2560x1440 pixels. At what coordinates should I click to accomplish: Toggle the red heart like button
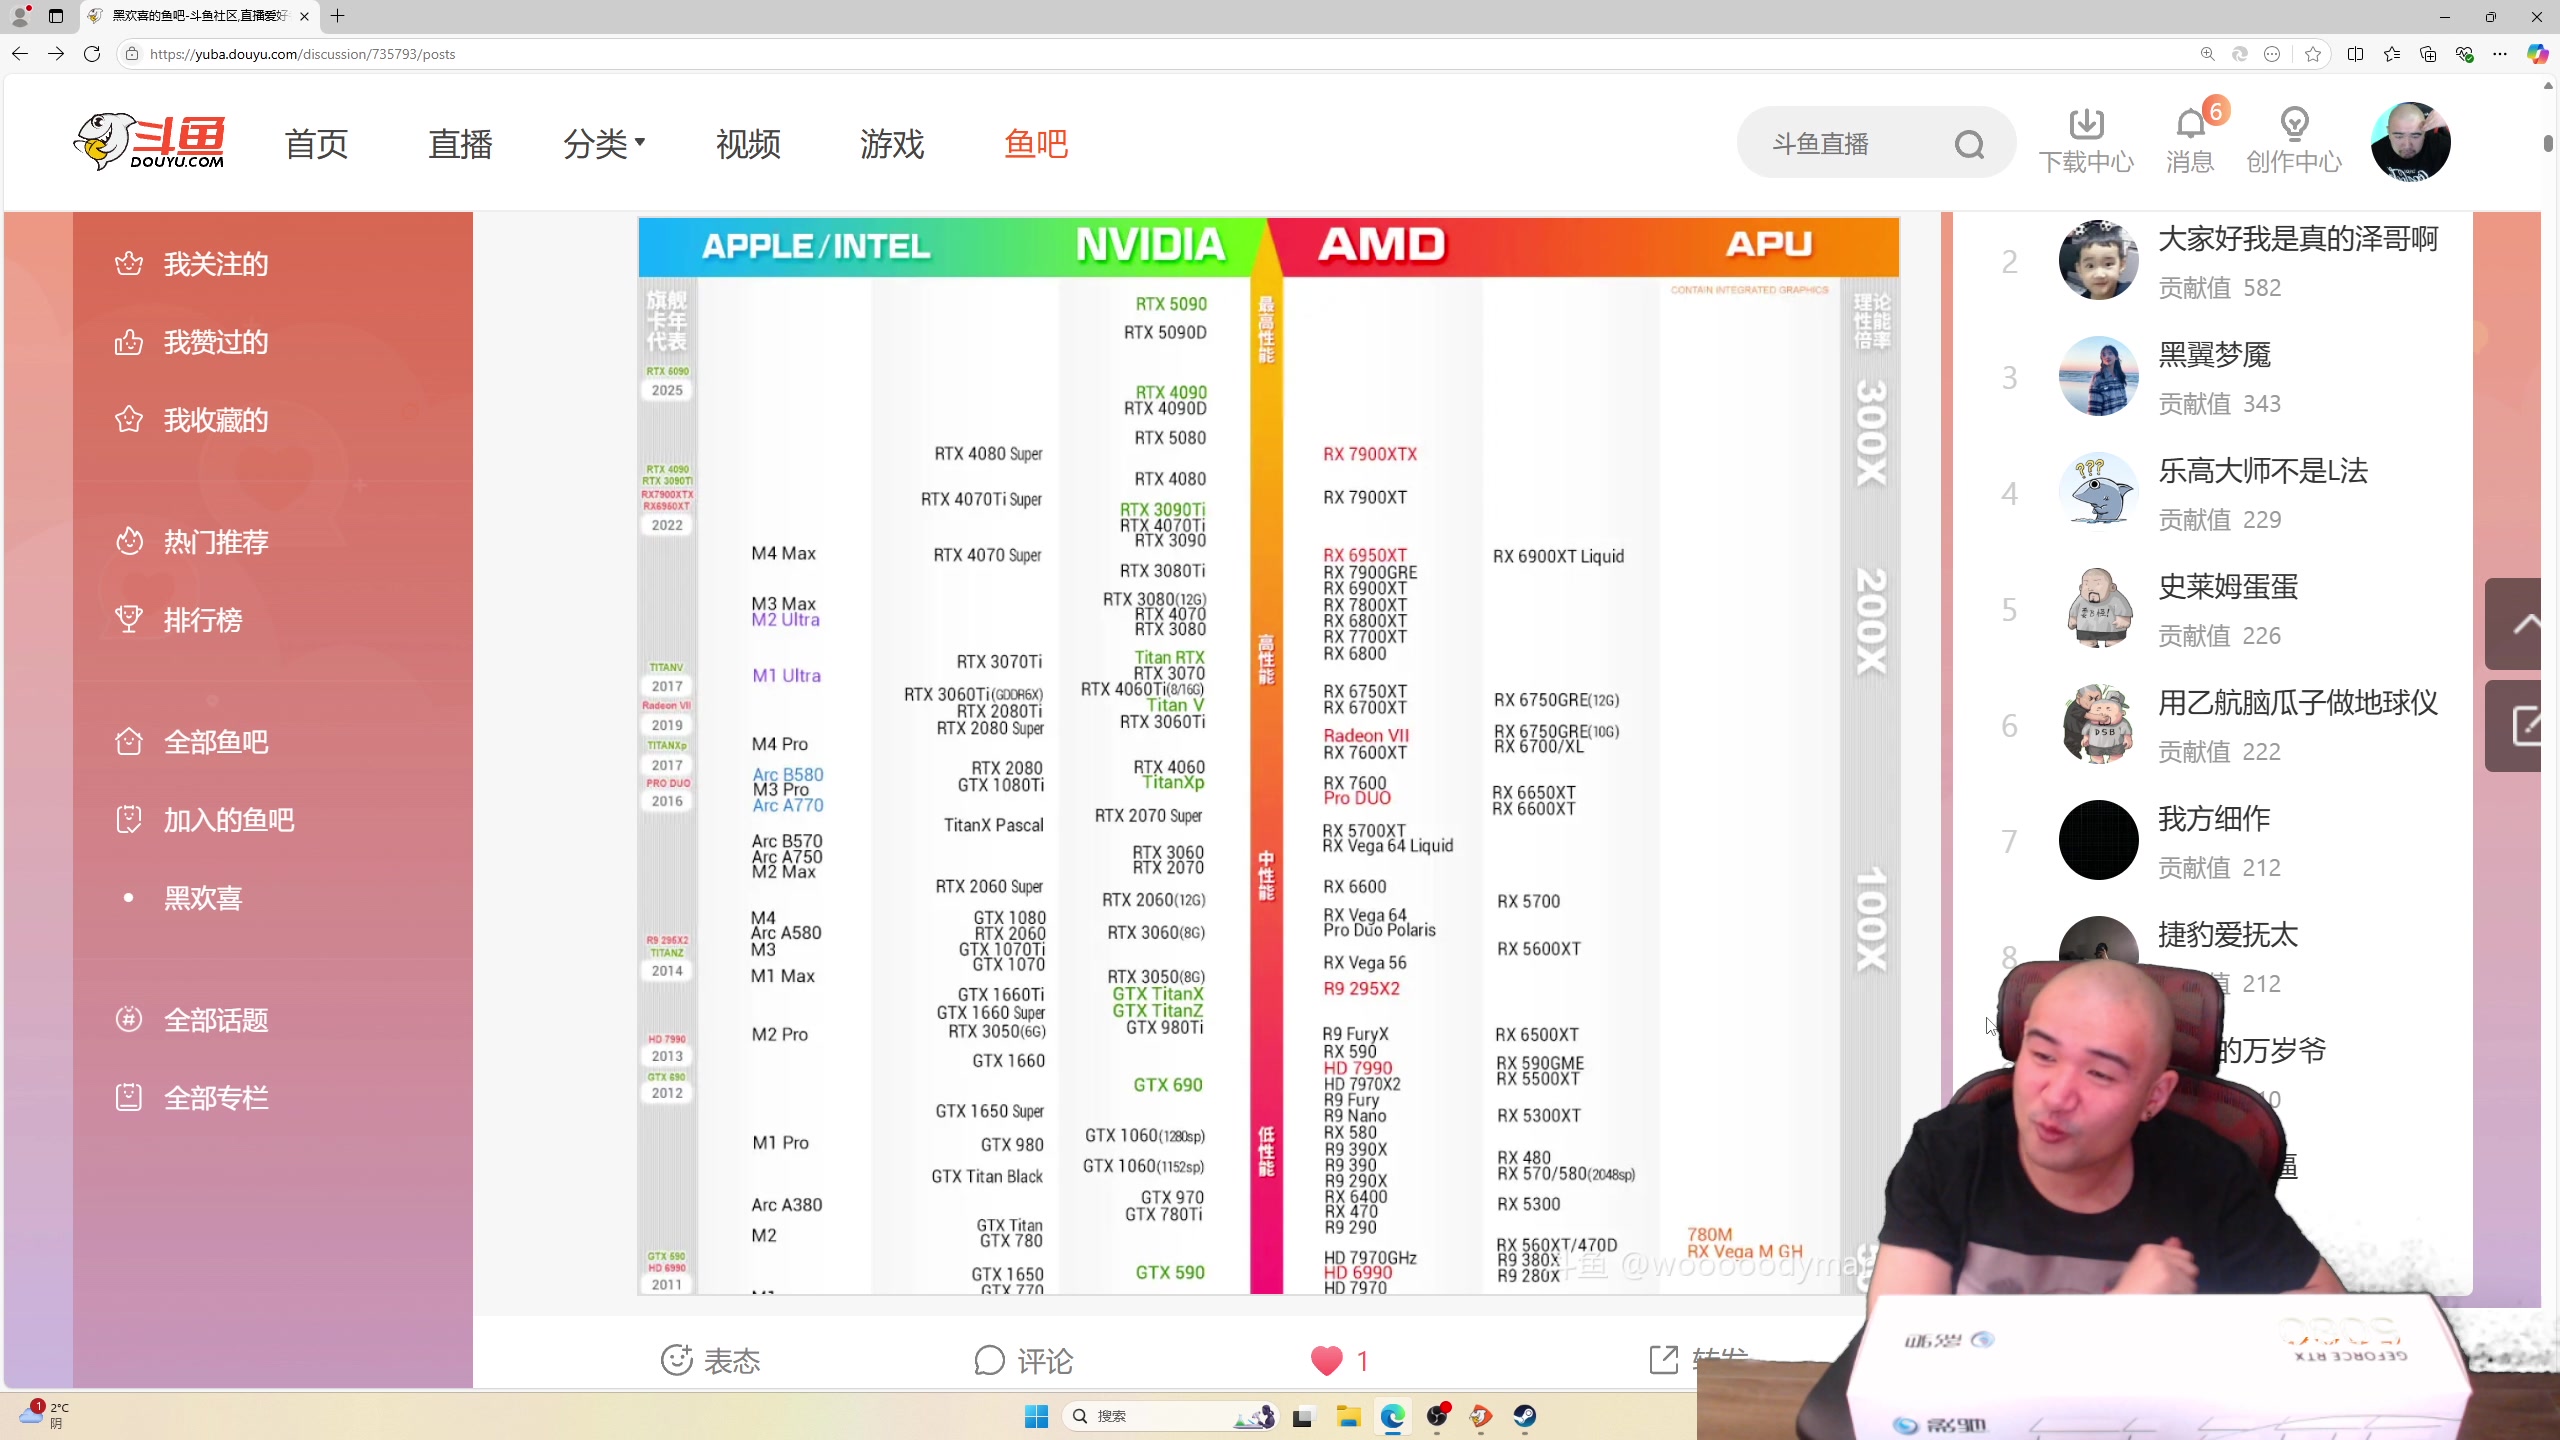tap(1327, 1360)
